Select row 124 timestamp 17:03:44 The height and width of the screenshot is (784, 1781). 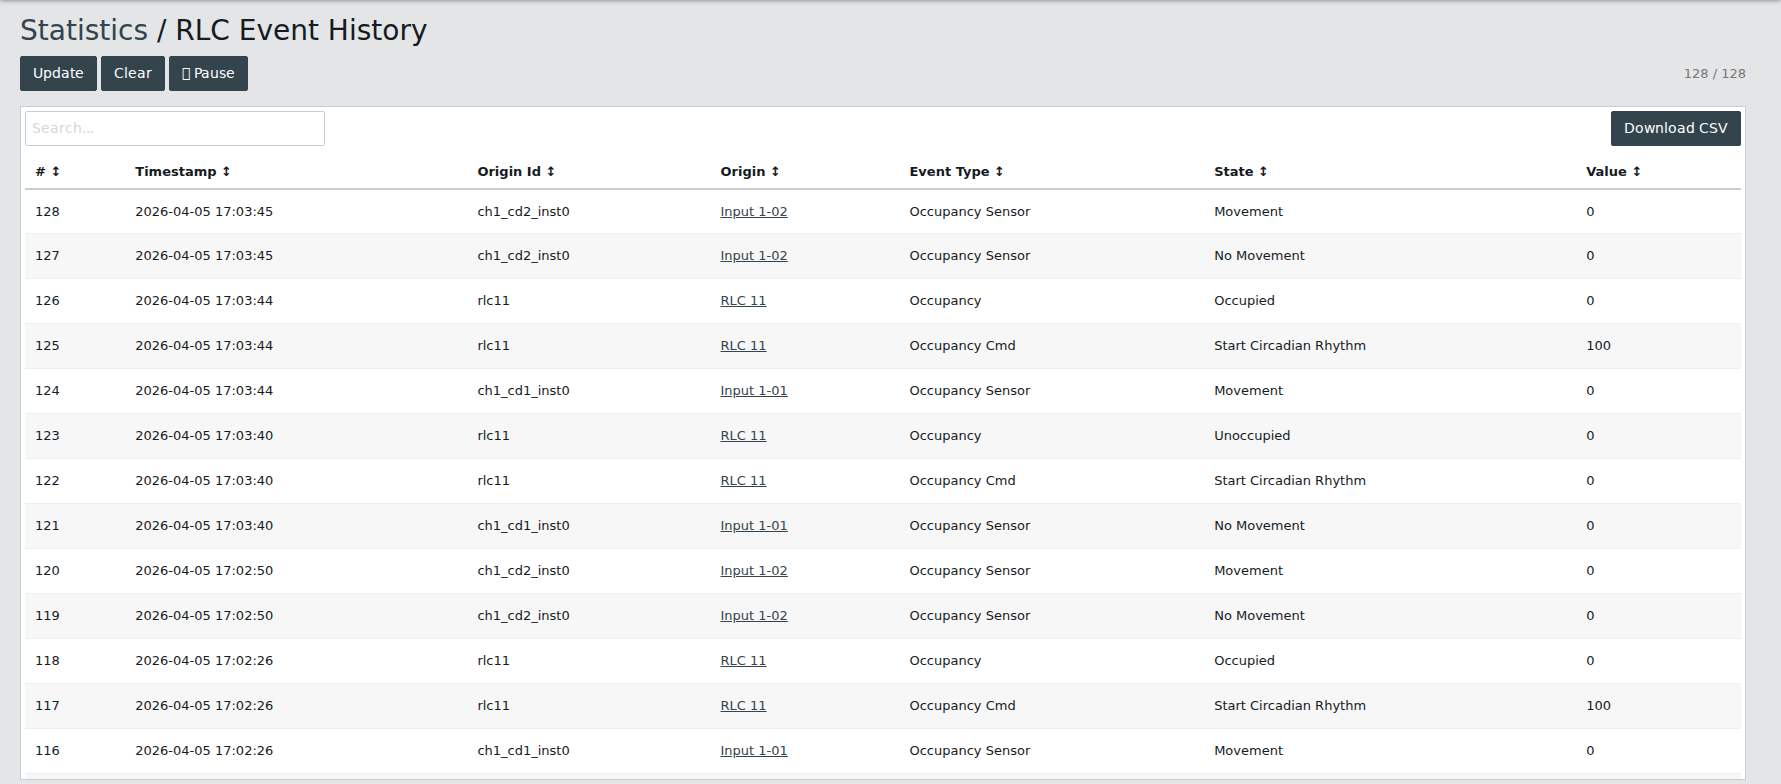click(204, 390)
